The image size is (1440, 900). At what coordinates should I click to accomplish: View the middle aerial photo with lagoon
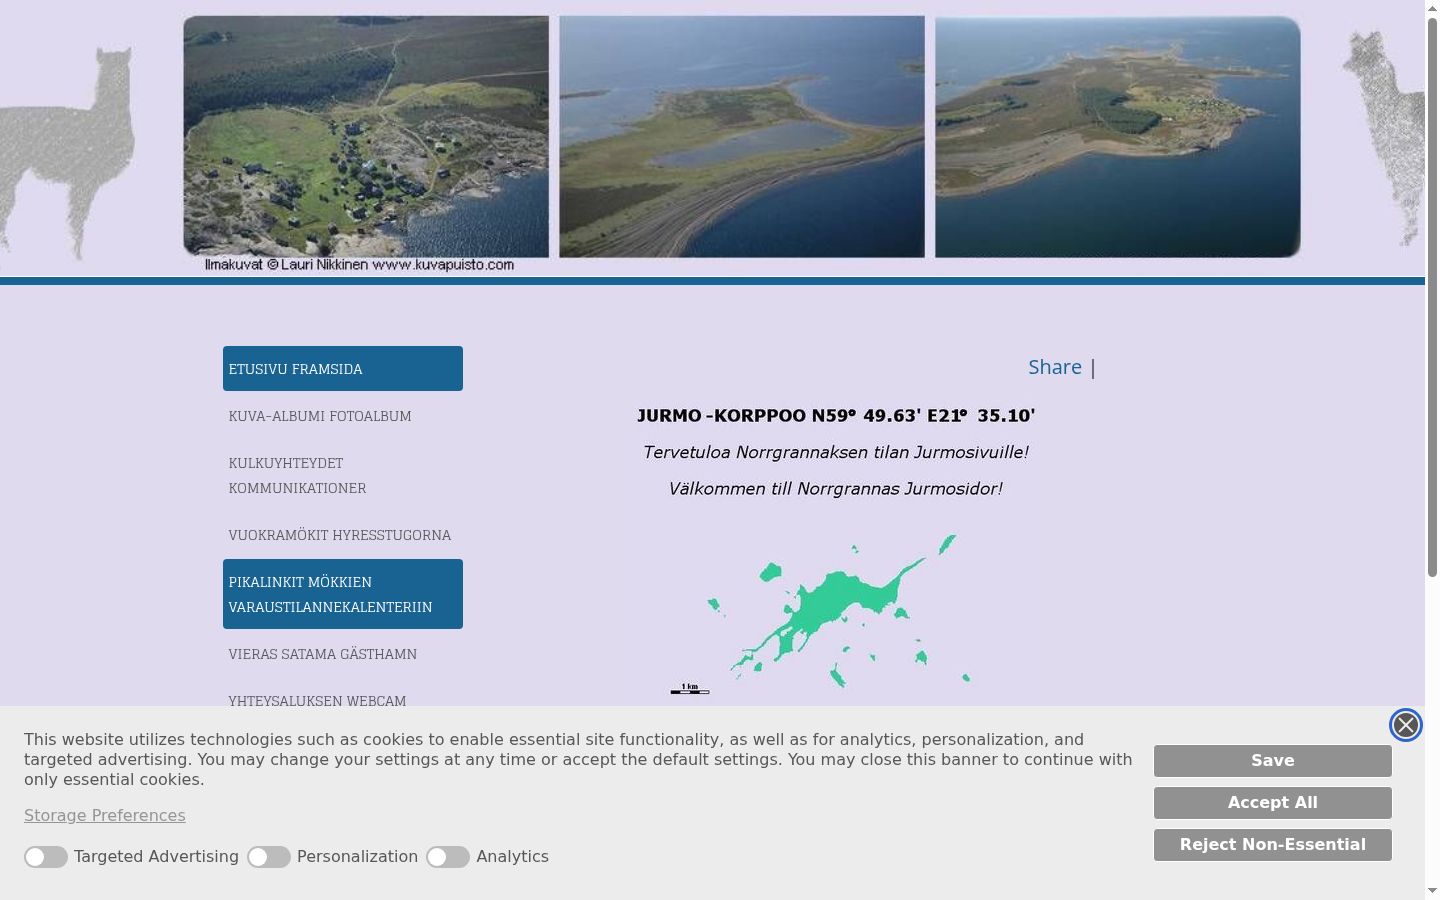click(x=742, y=137)
